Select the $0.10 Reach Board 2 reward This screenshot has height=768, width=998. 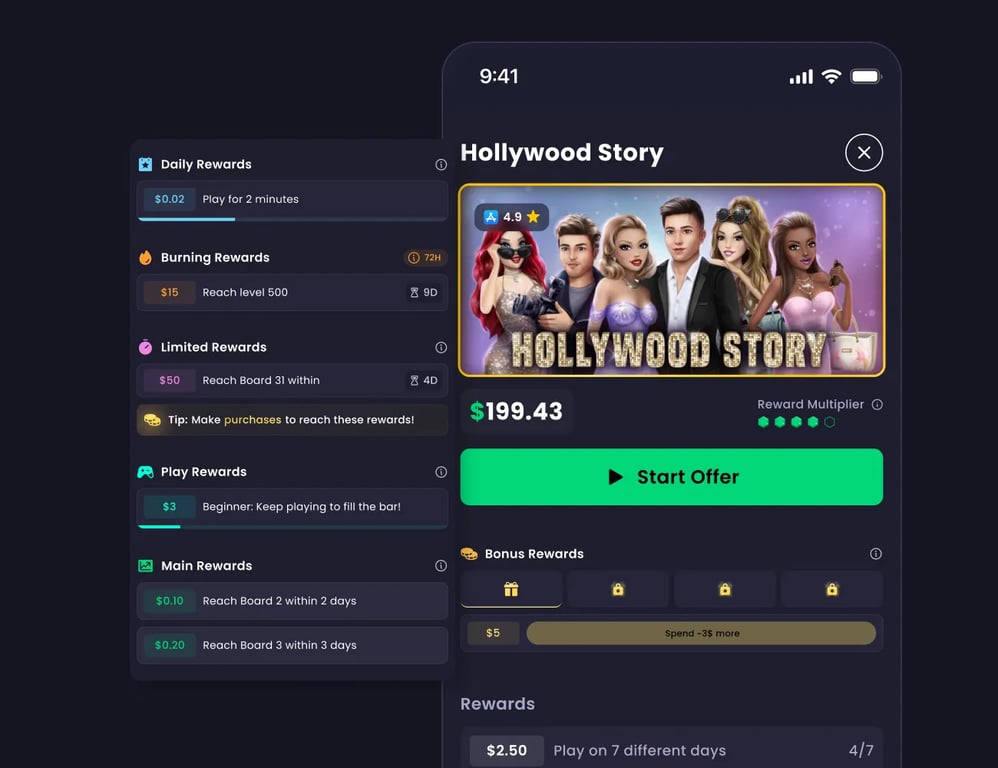coord(293,601)
